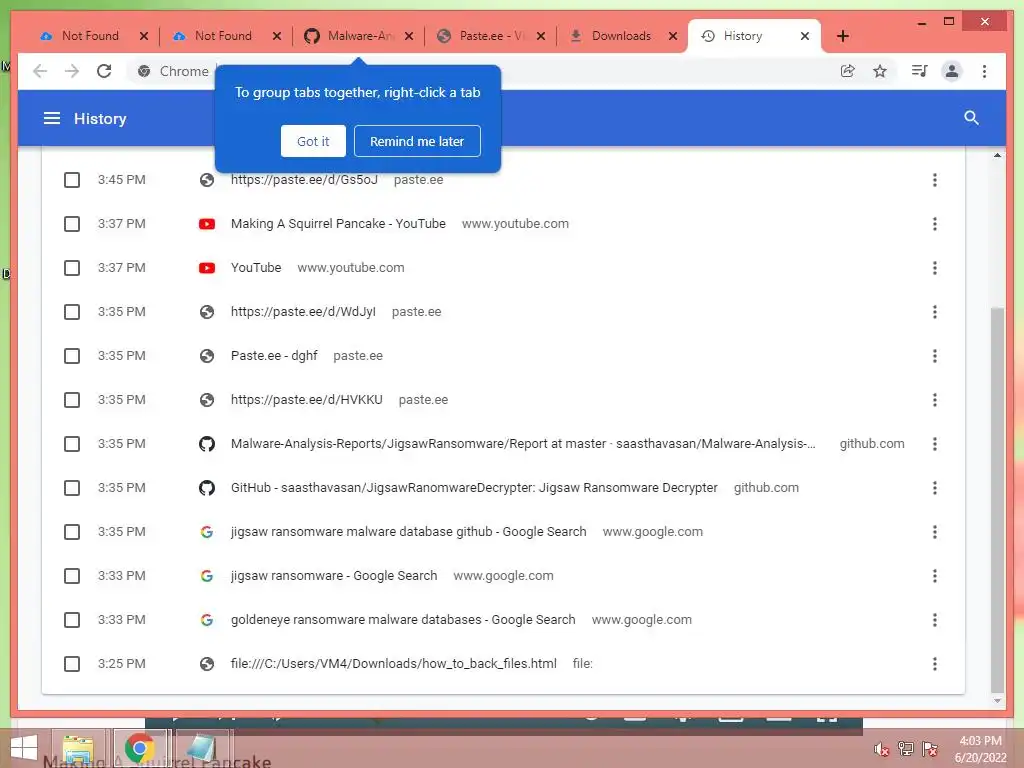Open the Malware-Analysis-Reports JigsawRansomware link
This screenshot has height=768, width=1024.
[523, 444]
